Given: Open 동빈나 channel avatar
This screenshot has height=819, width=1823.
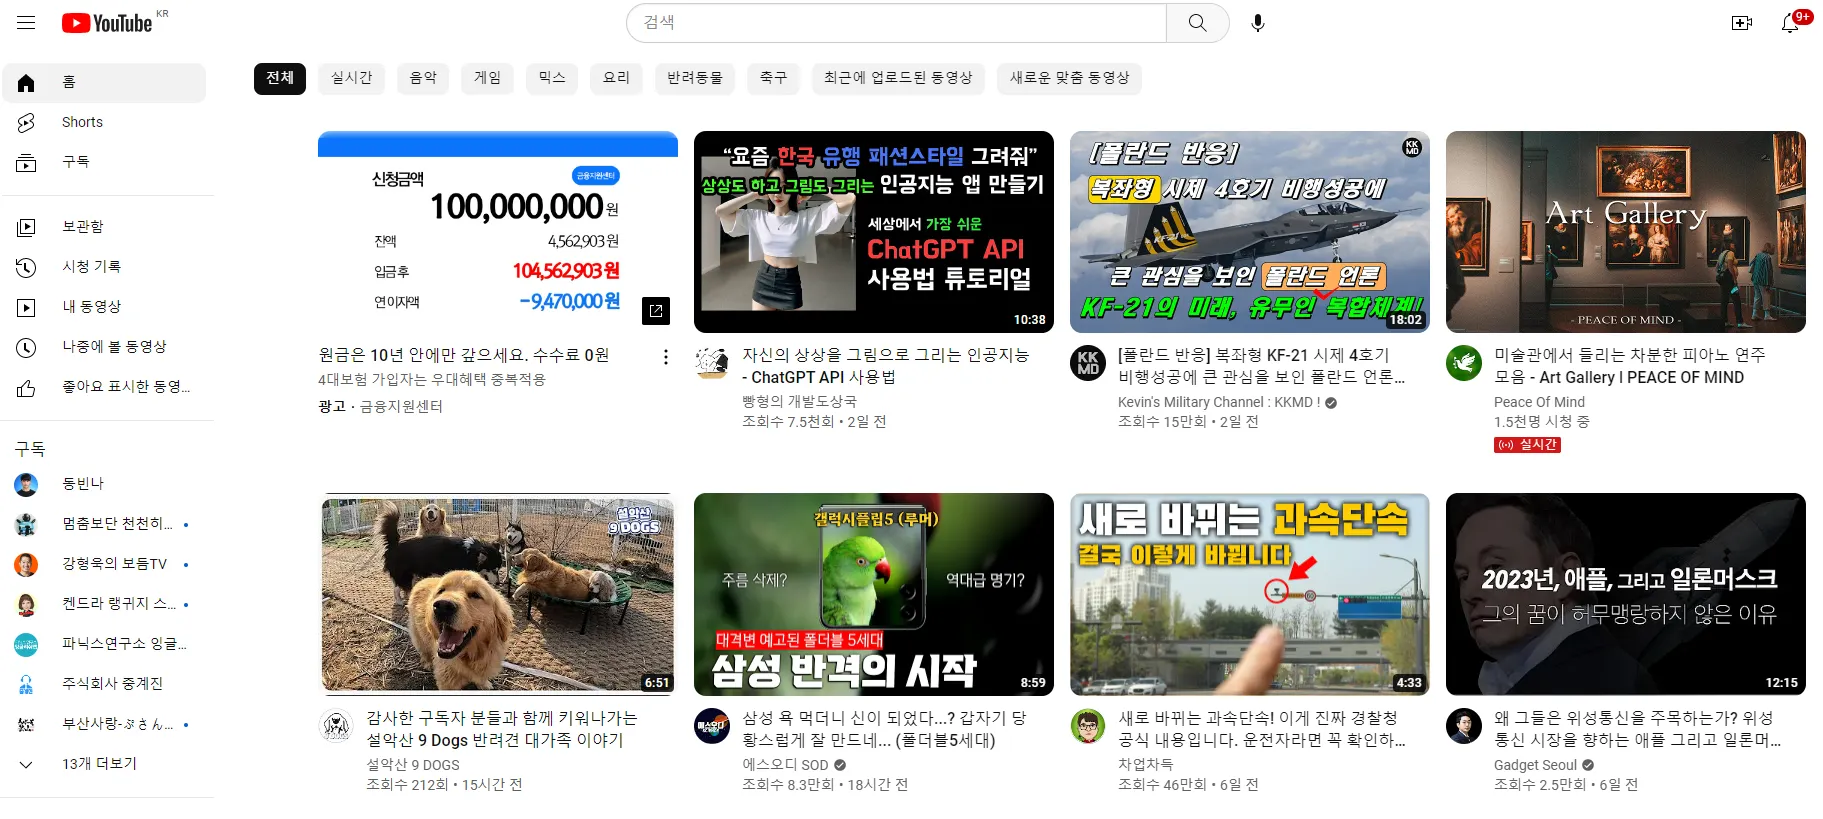Looking at the screenshot, I should [26, 485].
